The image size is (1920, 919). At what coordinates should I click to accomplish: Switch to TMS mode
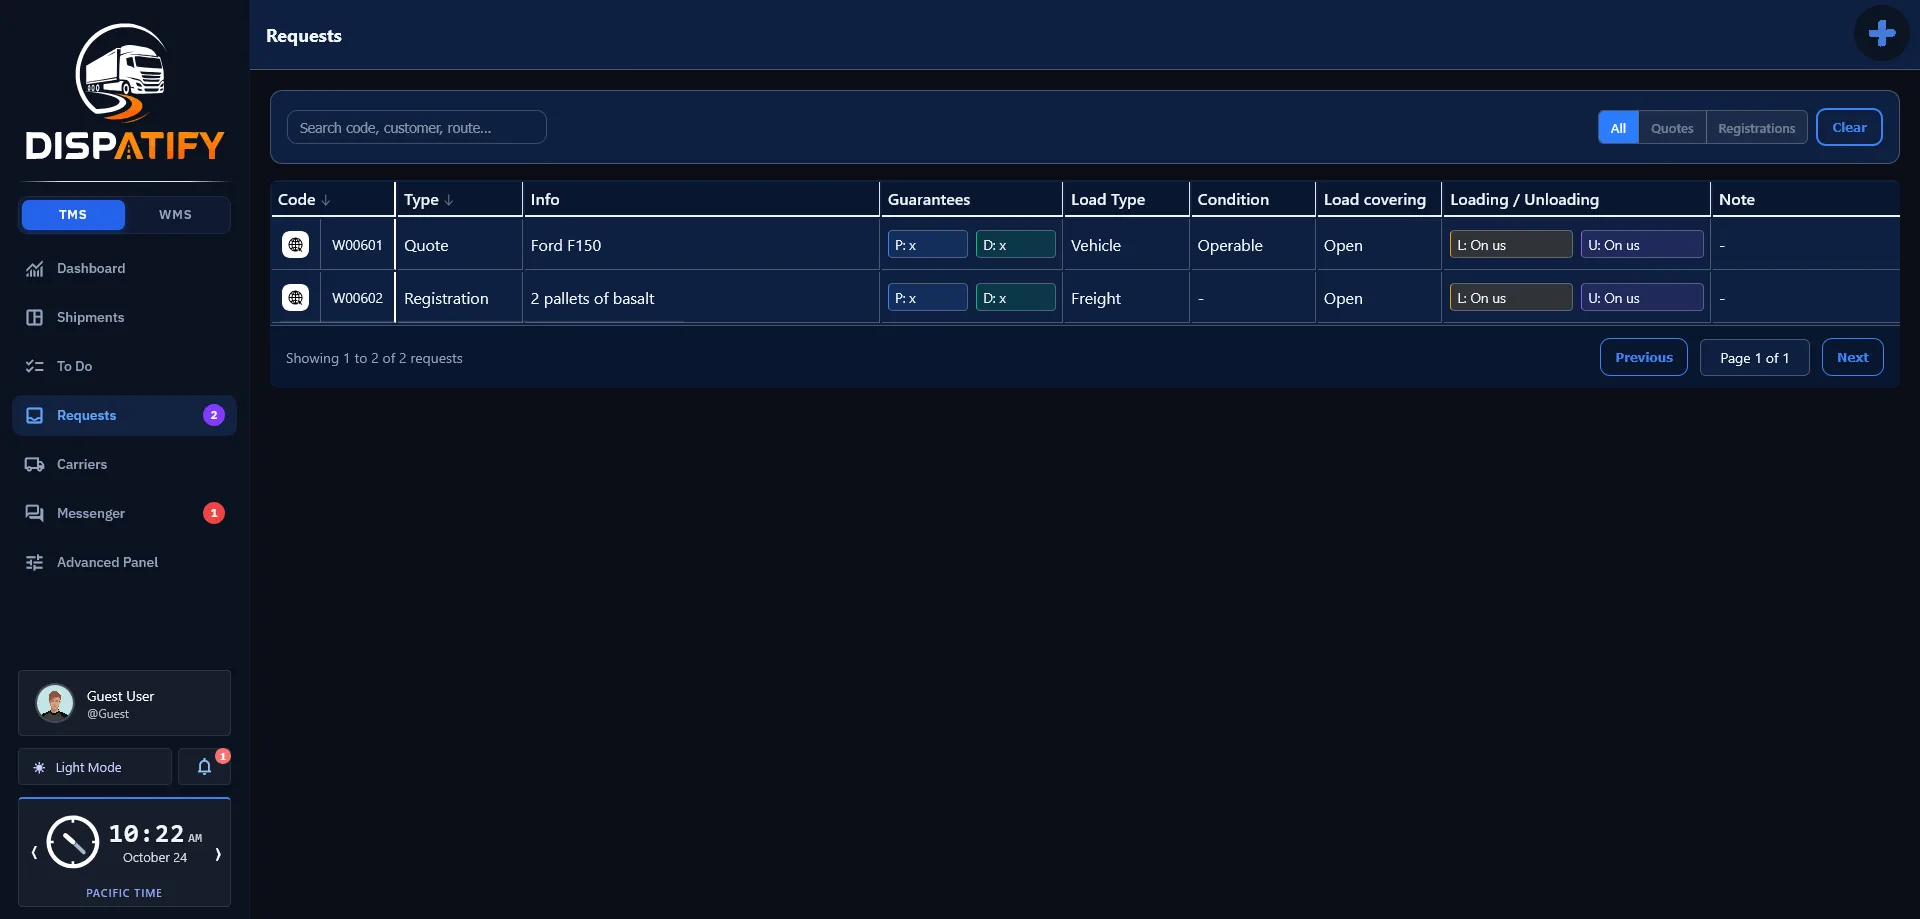pyautogui.click(x=73, y=215)
